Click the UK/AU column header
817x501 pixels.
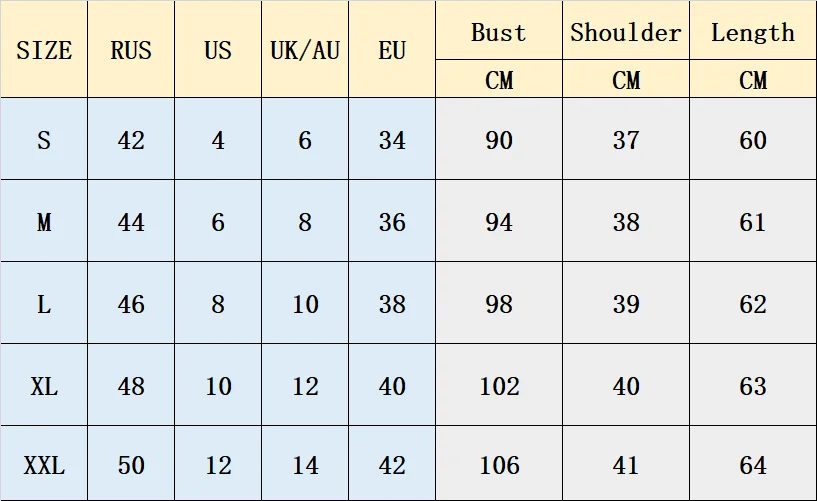[x=305, y=50]
